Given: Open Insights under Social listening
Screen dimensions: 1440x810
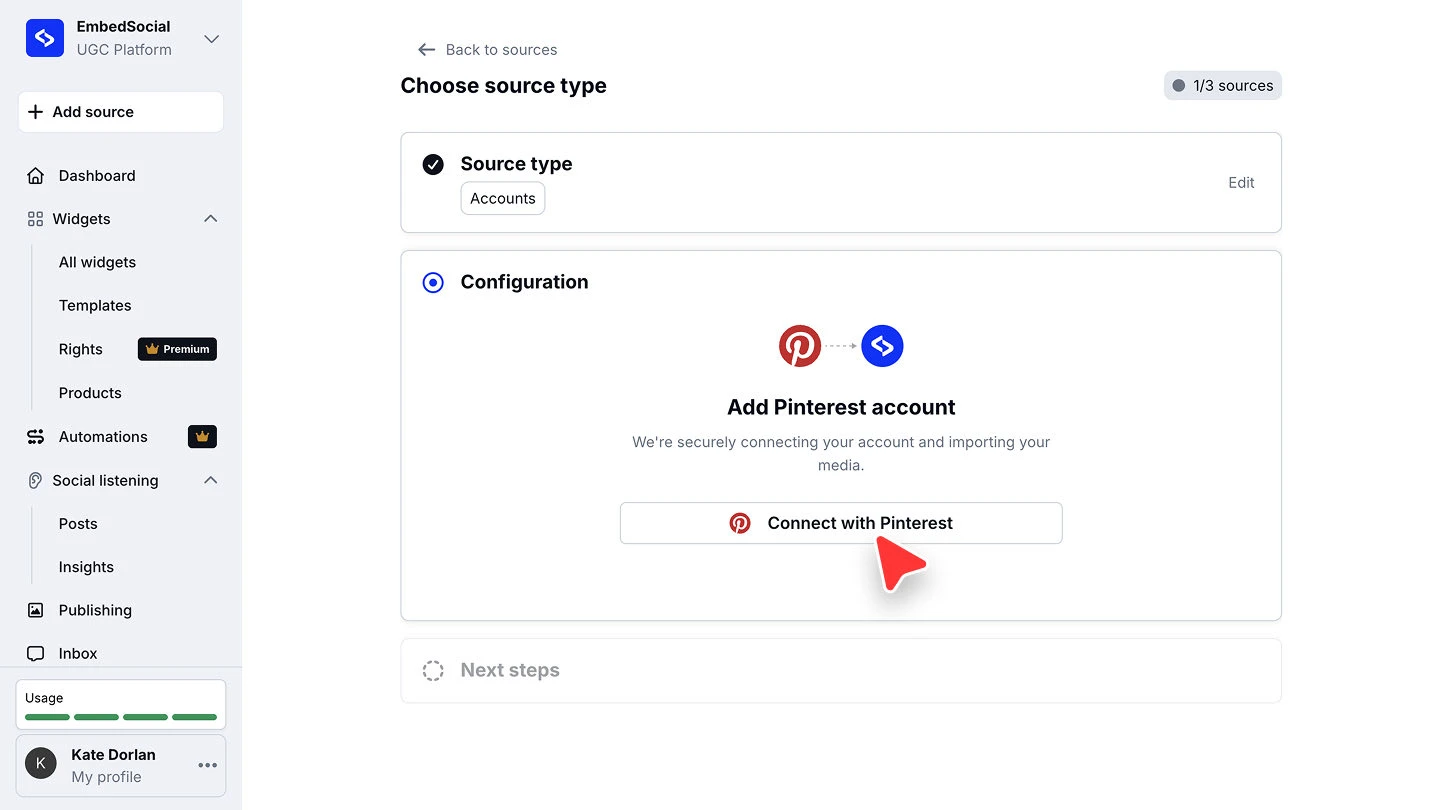Looking at the screenshot, I should coord(86,567).
